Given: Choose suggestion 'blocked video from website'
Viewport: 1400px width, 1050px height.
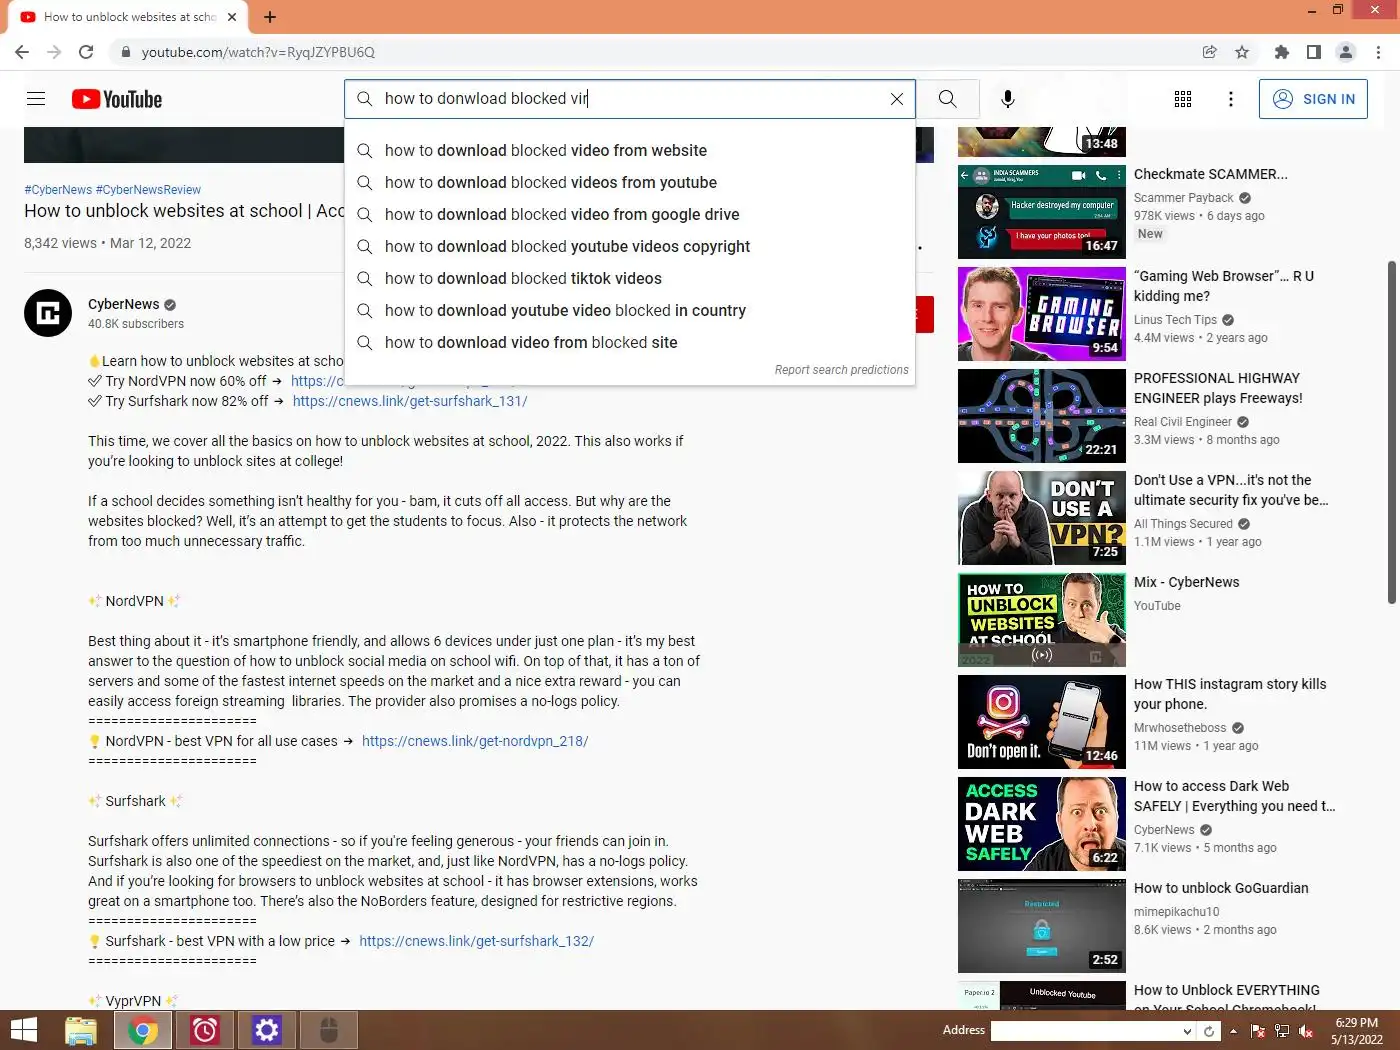Looking at the screenshot, I should pyautogui.click(x=630, y=150).
